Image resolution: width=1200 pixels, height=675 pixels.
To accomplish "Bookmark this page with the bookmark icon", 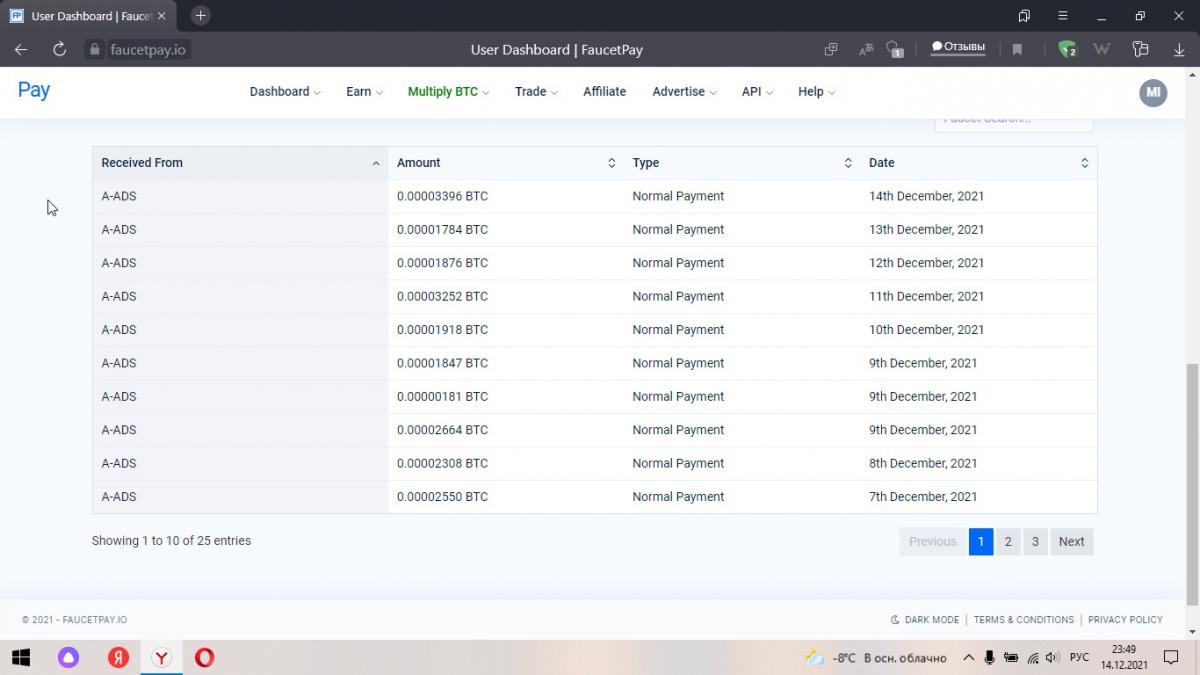I will coord(1017,49).
